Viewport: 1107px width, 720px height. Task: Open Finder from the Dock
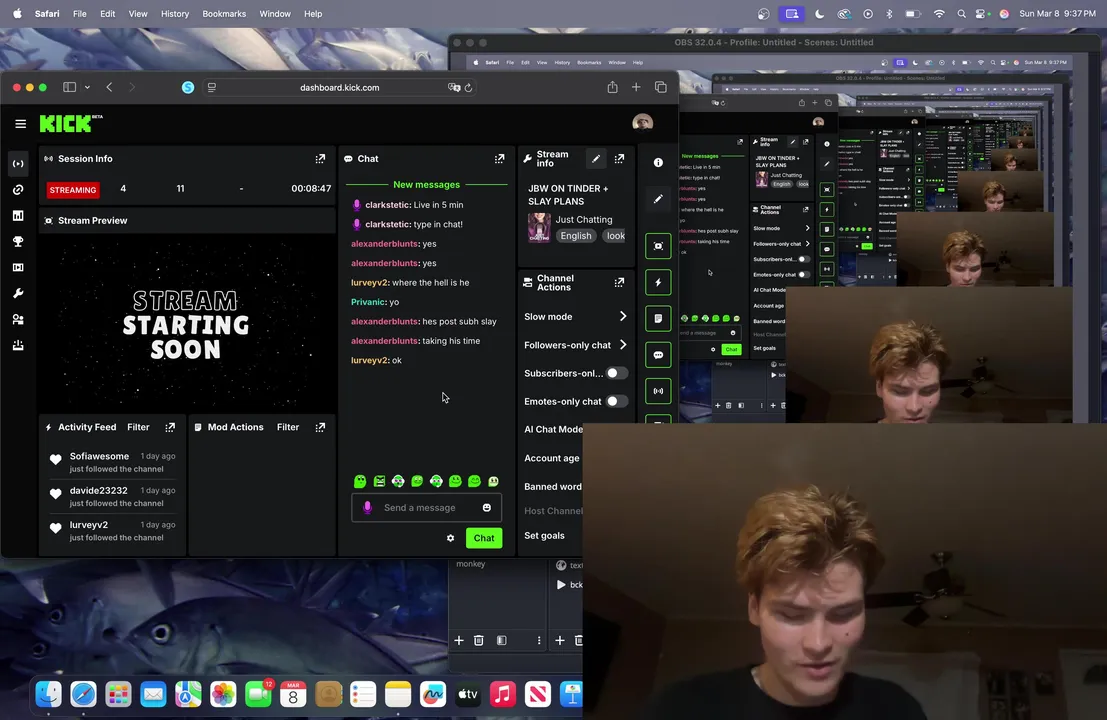[49, 694]
